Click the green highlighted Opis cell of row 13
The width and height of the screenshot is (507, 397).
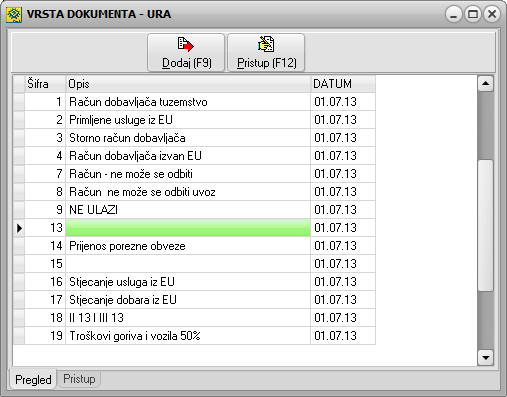[x=188, y=228]
